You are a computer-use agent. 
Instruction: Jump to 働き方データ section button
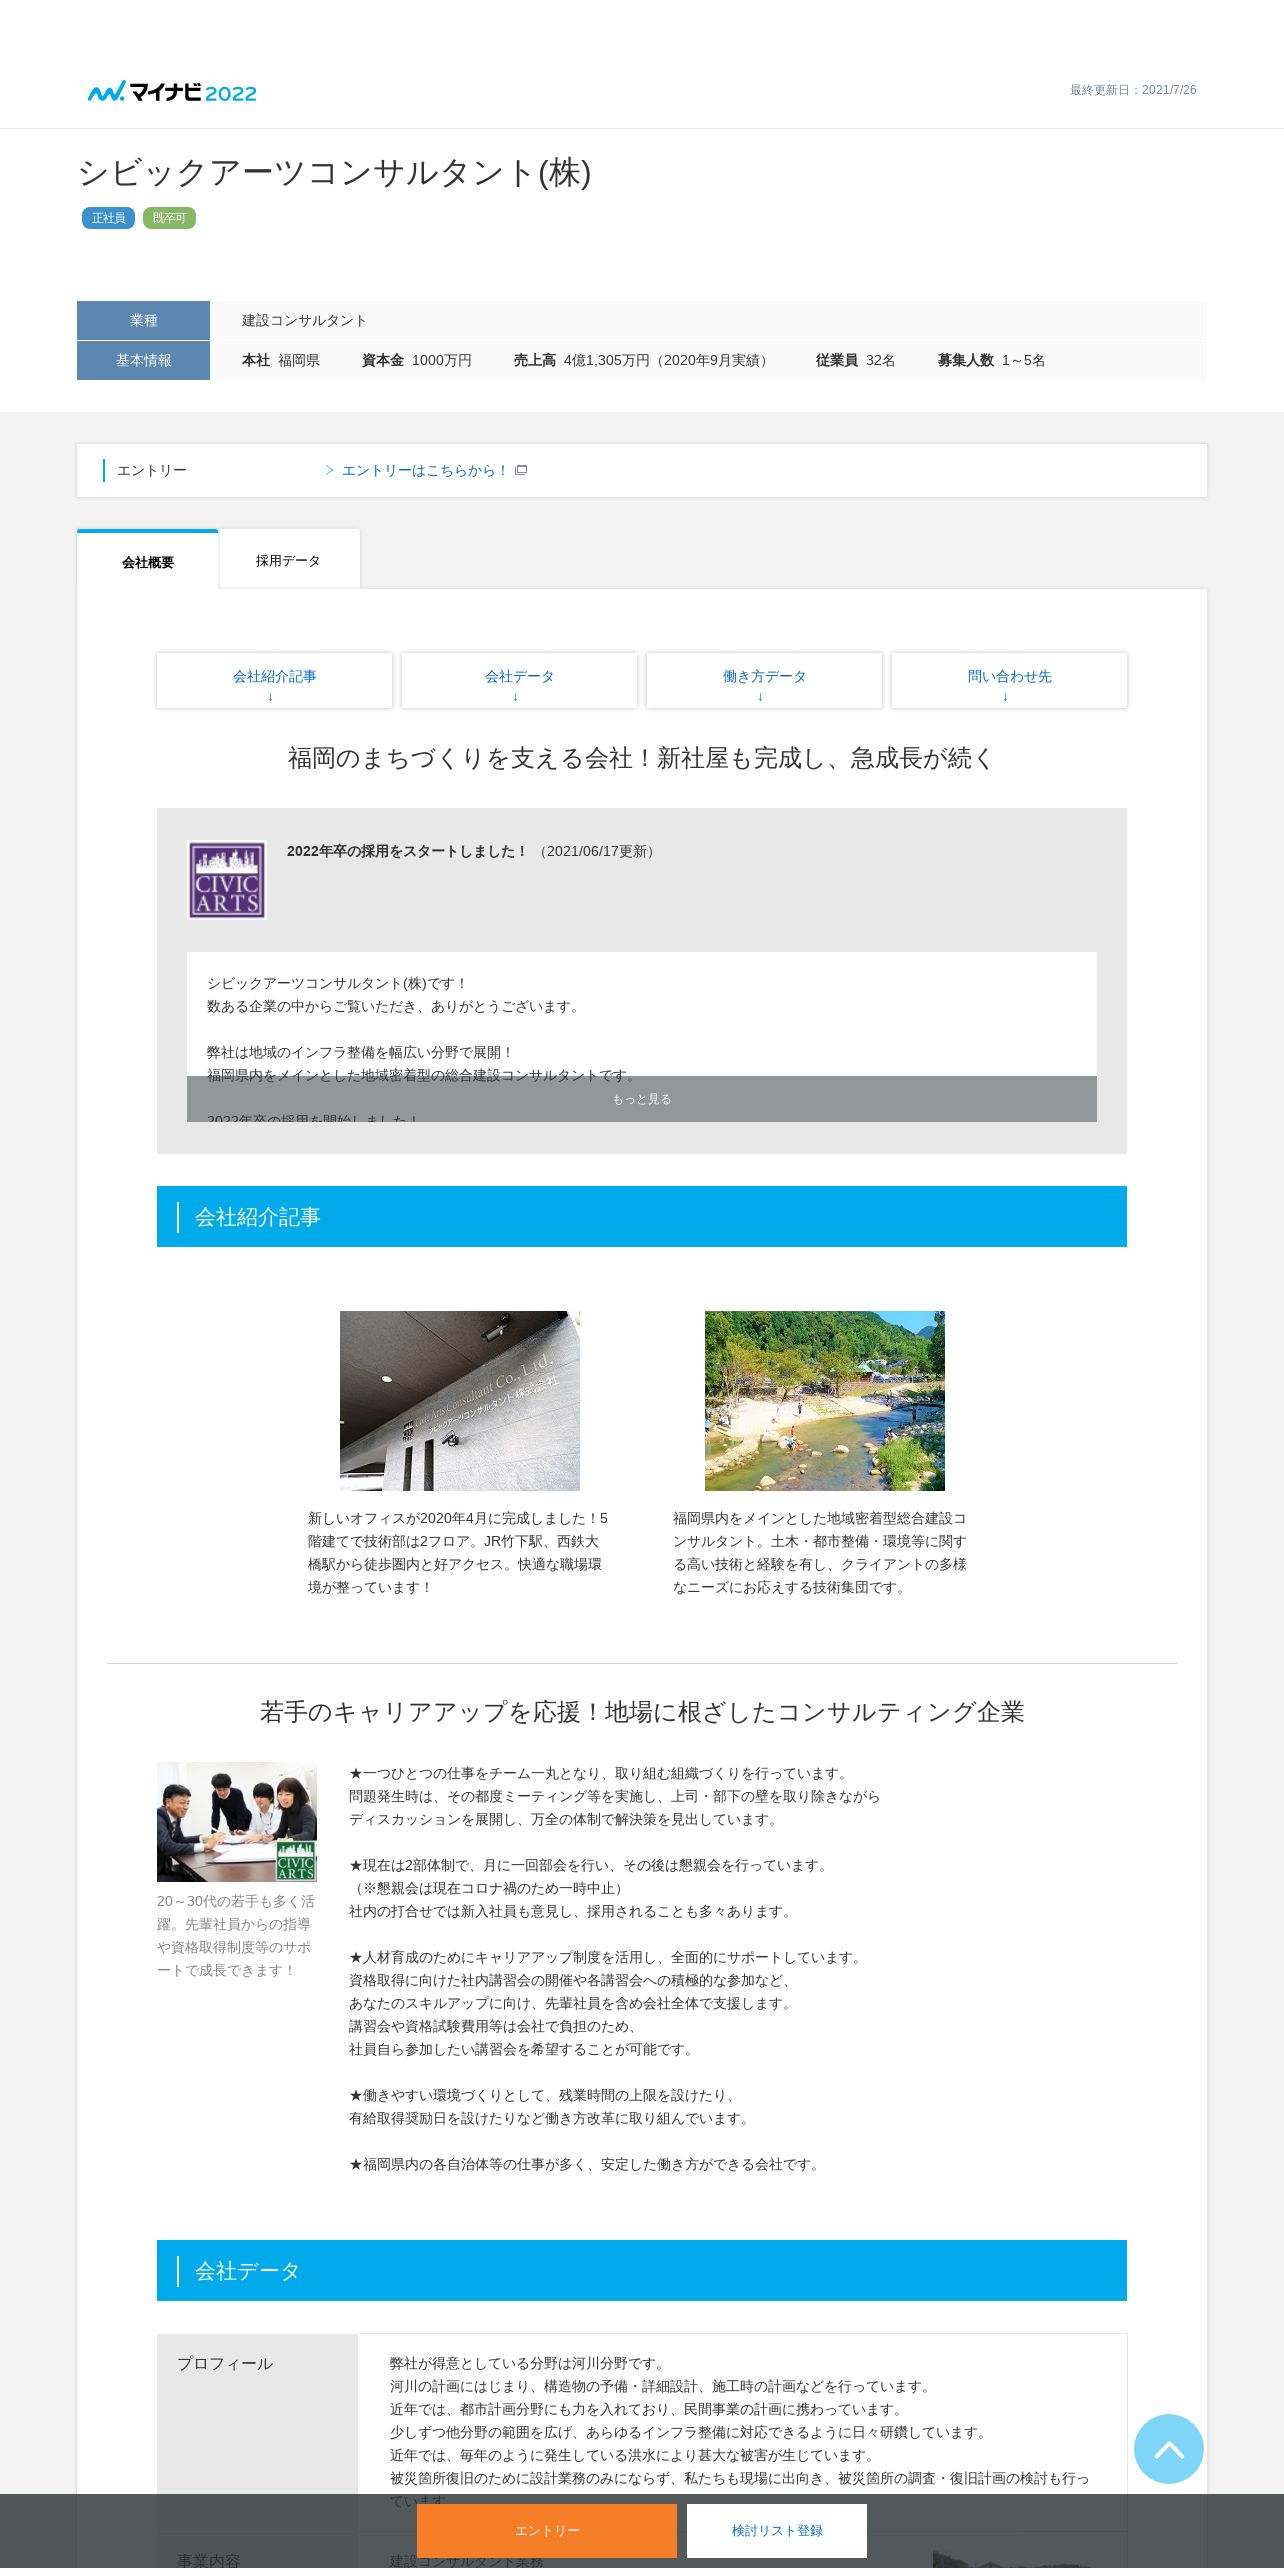click(x=764, y=681)
